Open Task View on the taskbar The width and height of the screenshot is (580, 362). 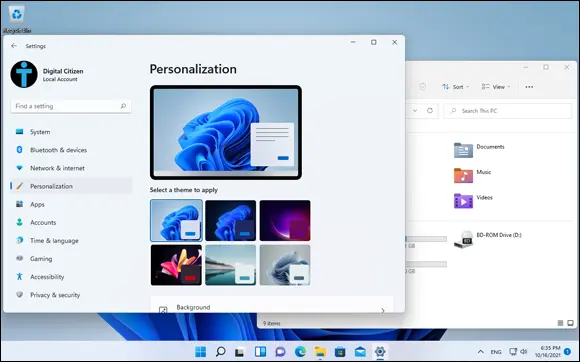pos(240,352)
